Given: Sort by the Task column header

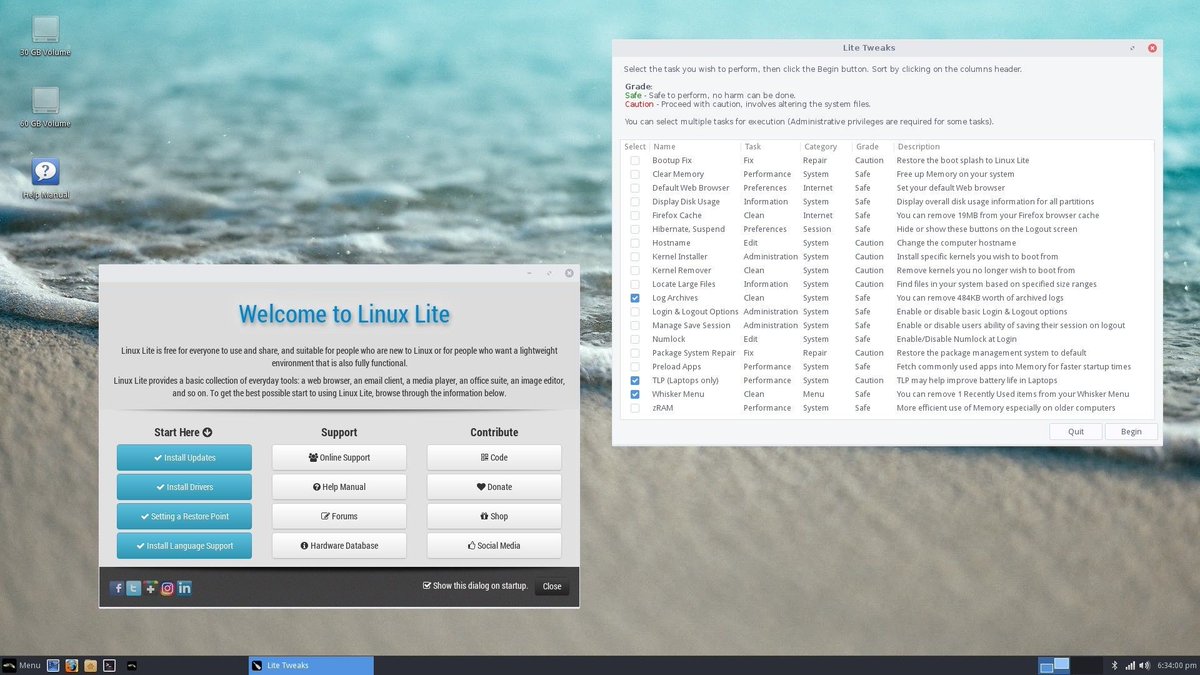Looking at the screenshot, I should [x=770, y=146].
